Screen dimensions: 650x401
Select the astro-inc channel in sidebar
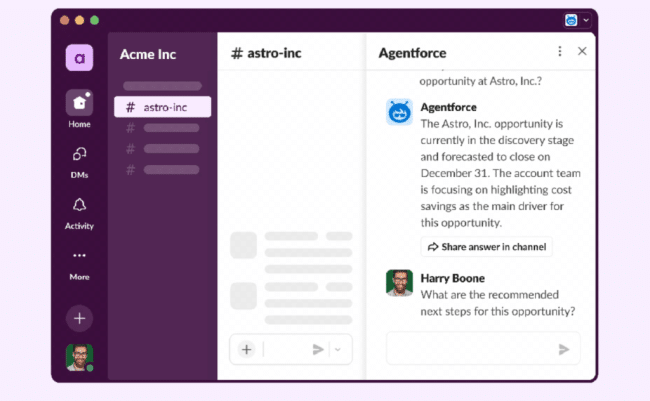pos(162,107)
